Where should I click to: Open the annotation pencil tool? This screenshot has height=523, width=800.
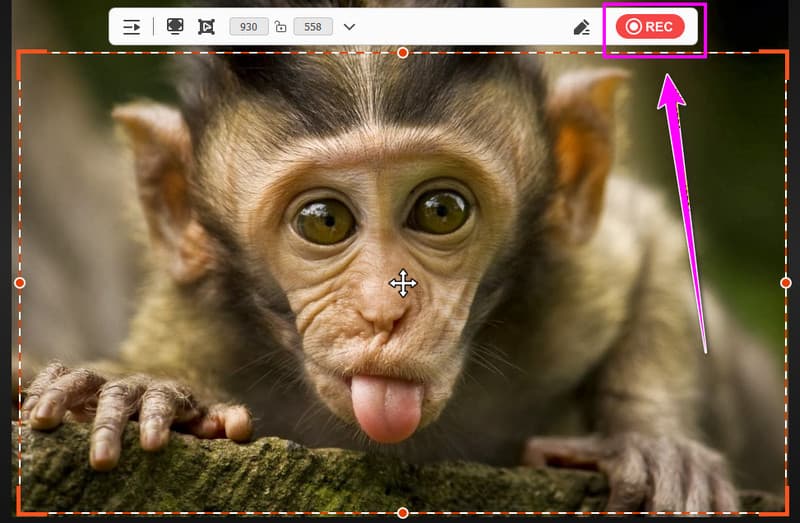coord(582,27)
